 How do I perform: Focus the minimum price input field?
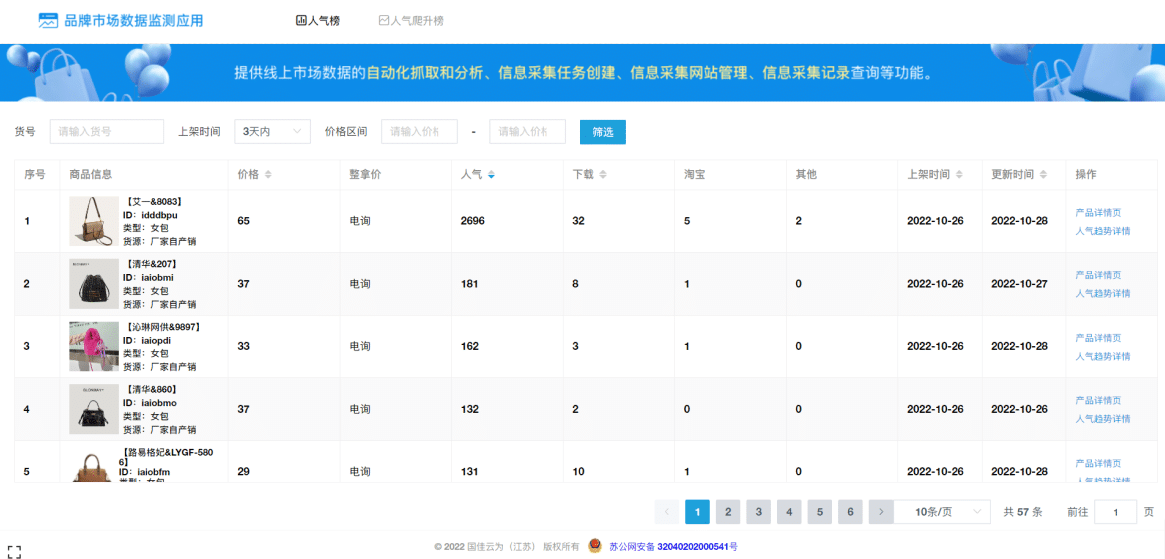(x=419, y=132)
